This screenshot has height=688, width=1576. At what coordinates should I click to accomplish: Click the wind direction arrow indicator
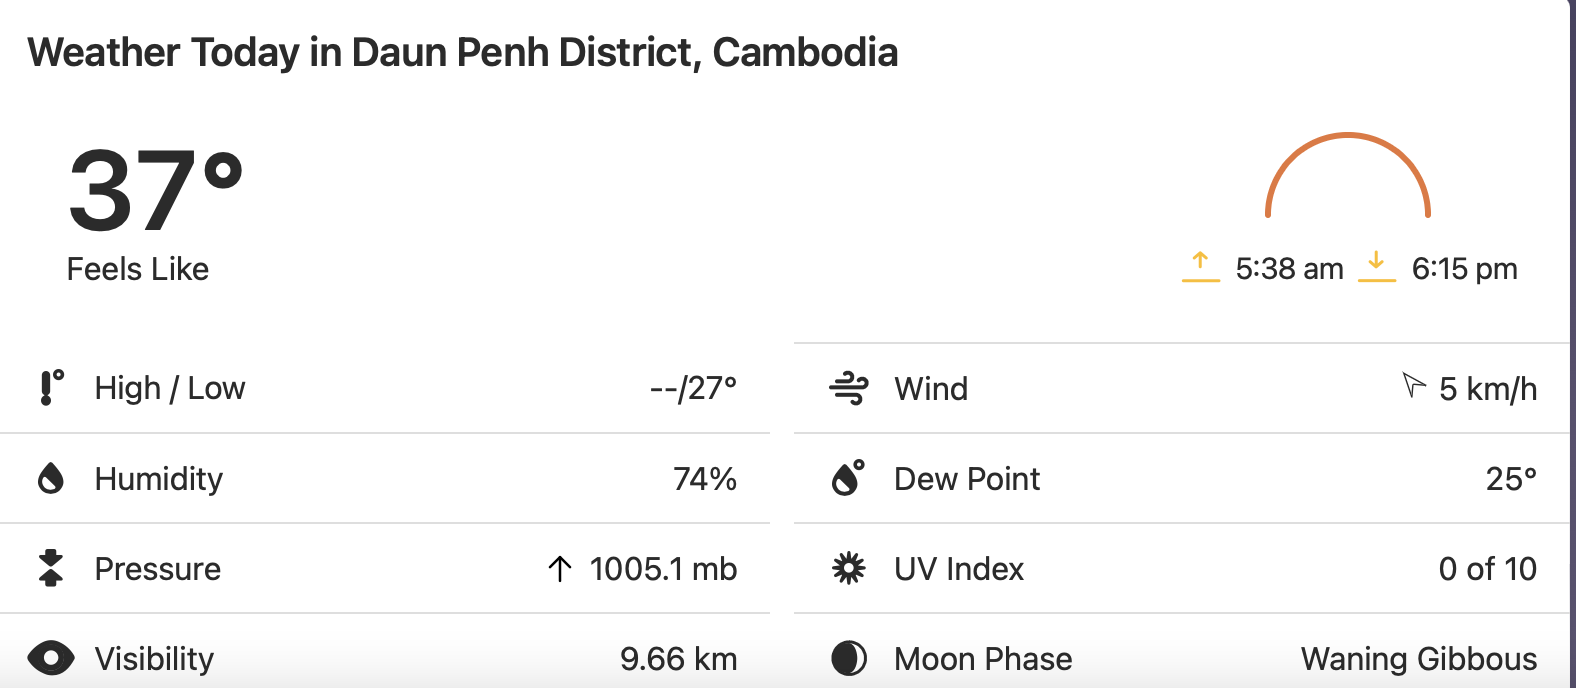pyautogui.click(x=1413, y=384)
